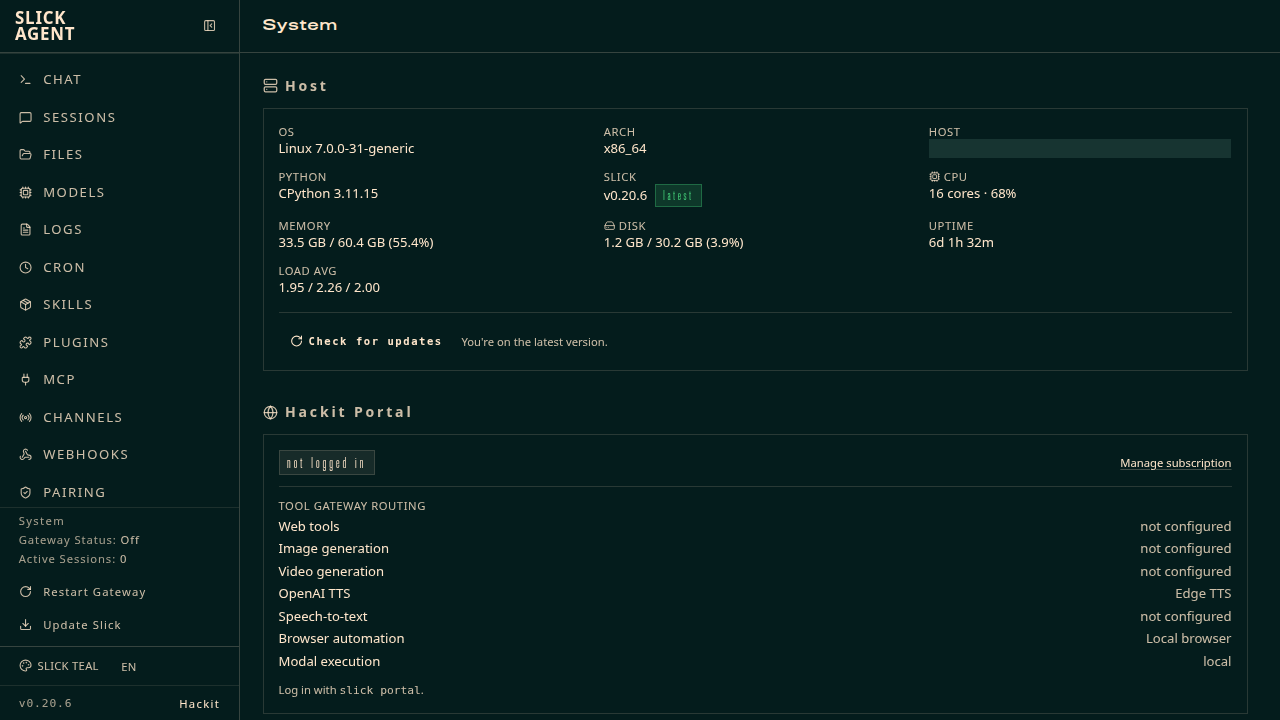Open the Models section

coord(120,192)
